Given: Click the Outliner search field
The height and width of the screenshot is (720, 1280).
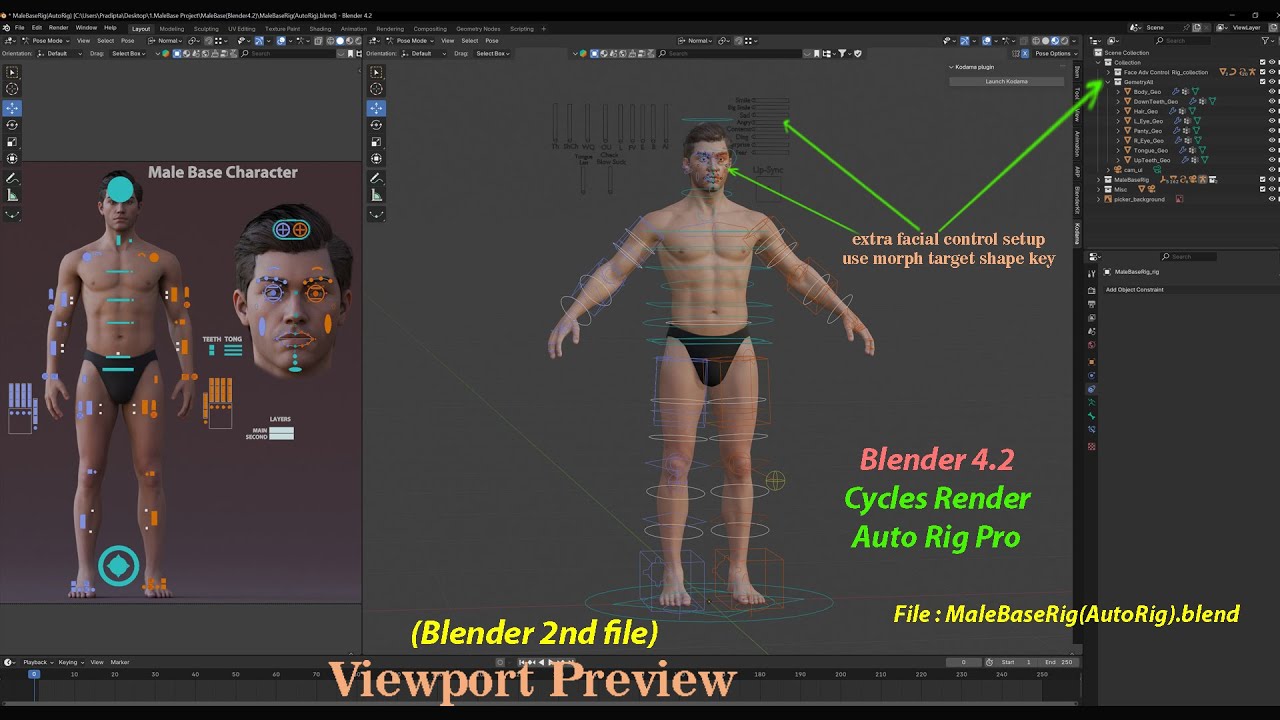Looking at the screenshot, I should point(1182,41).
